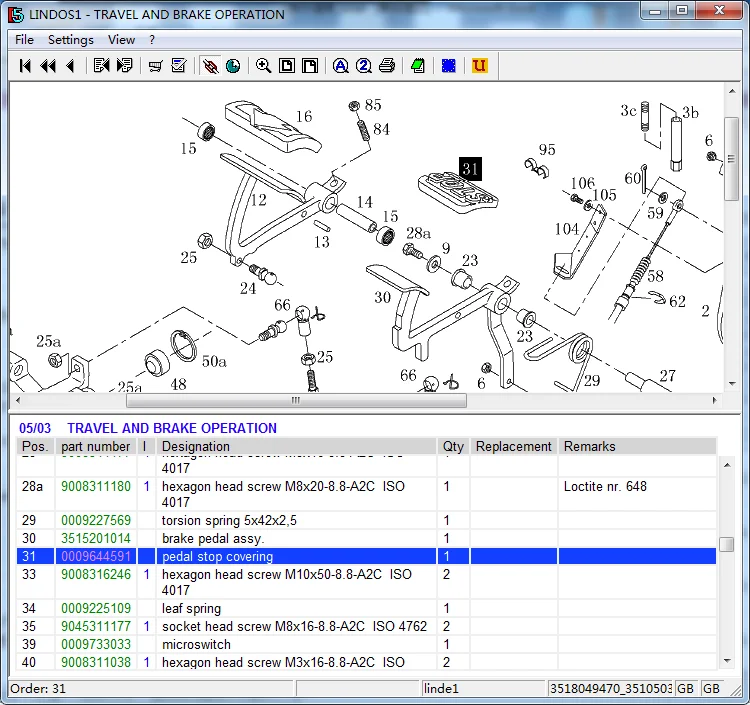Screen dimensions: 750x705
Task: Click the fast rewind double-arrow icon
Action: click(48, 66)
